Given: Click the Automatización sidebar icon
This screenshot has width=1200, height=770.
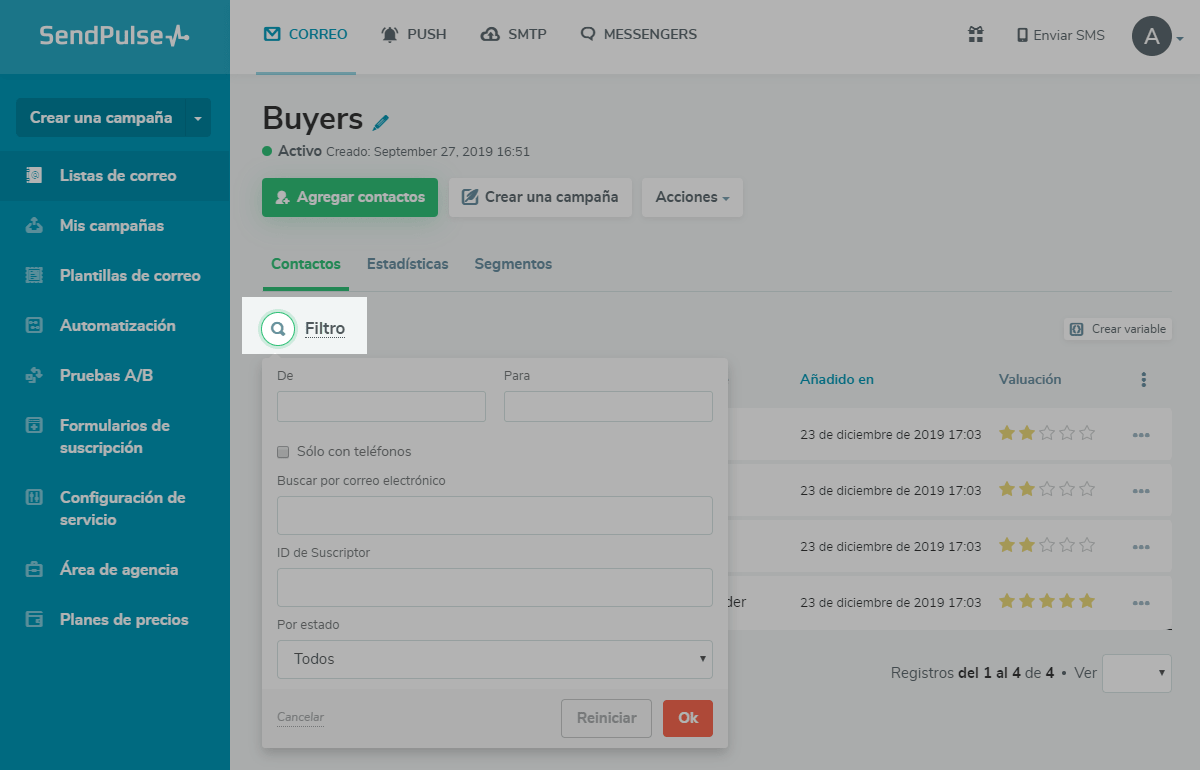Looking at the screenshot, I should (x=34, y=325).
